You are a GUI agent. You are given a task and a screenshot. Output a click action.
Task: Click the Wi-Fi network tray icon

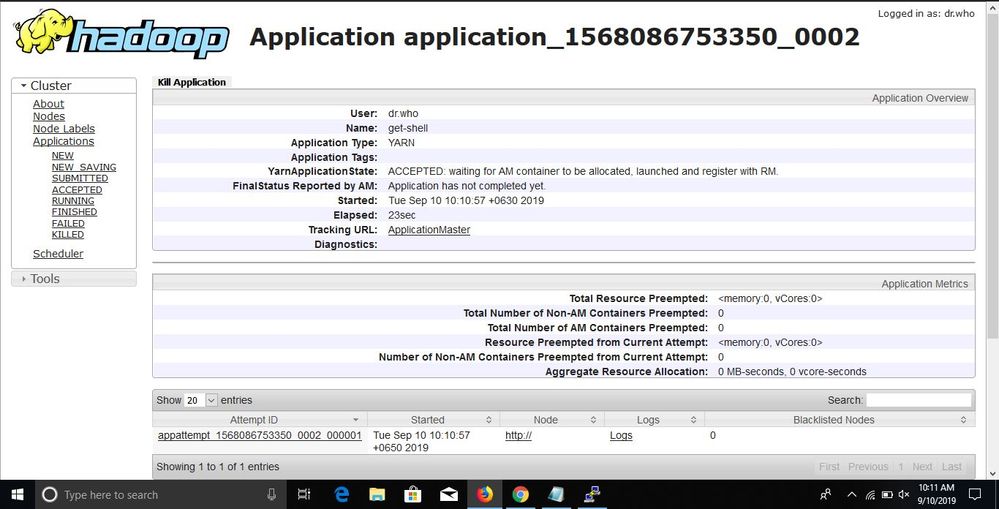870,494
